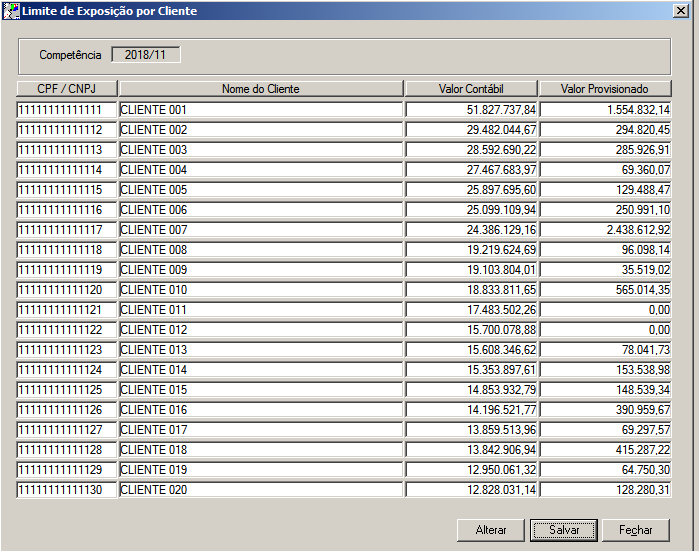This screenshot has width=699, height=551.
Task: Select the name cell CLIENTE 013
Action: click(261, 350)
